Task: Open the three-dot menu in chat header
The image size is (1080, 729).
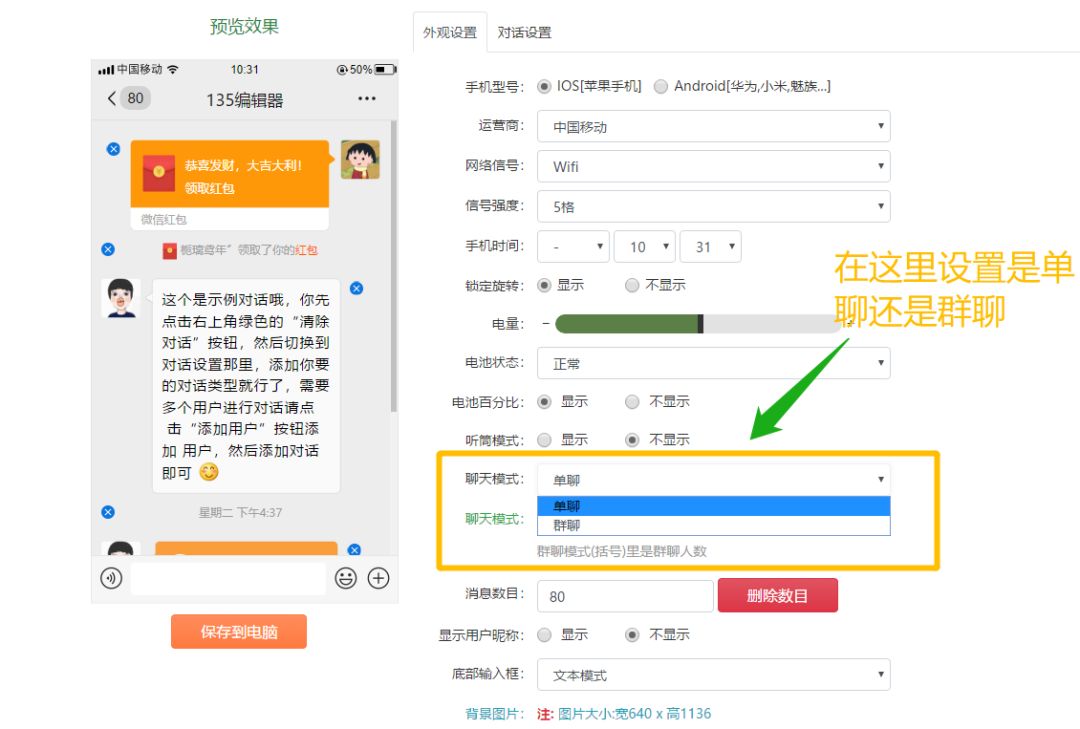Action: 366,99
